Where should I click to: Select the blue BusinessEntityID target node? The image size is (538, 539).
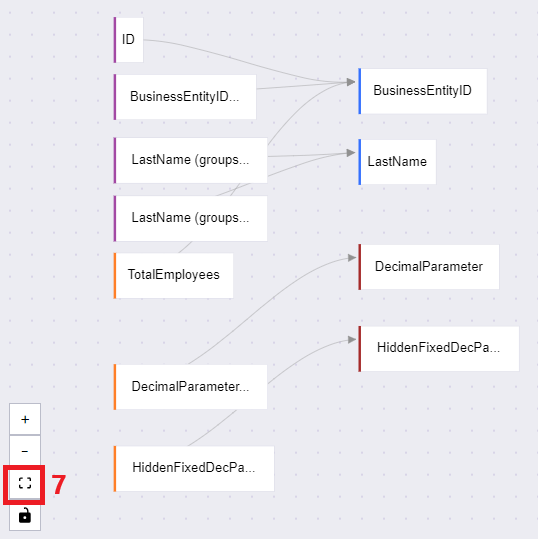[422, 91]
